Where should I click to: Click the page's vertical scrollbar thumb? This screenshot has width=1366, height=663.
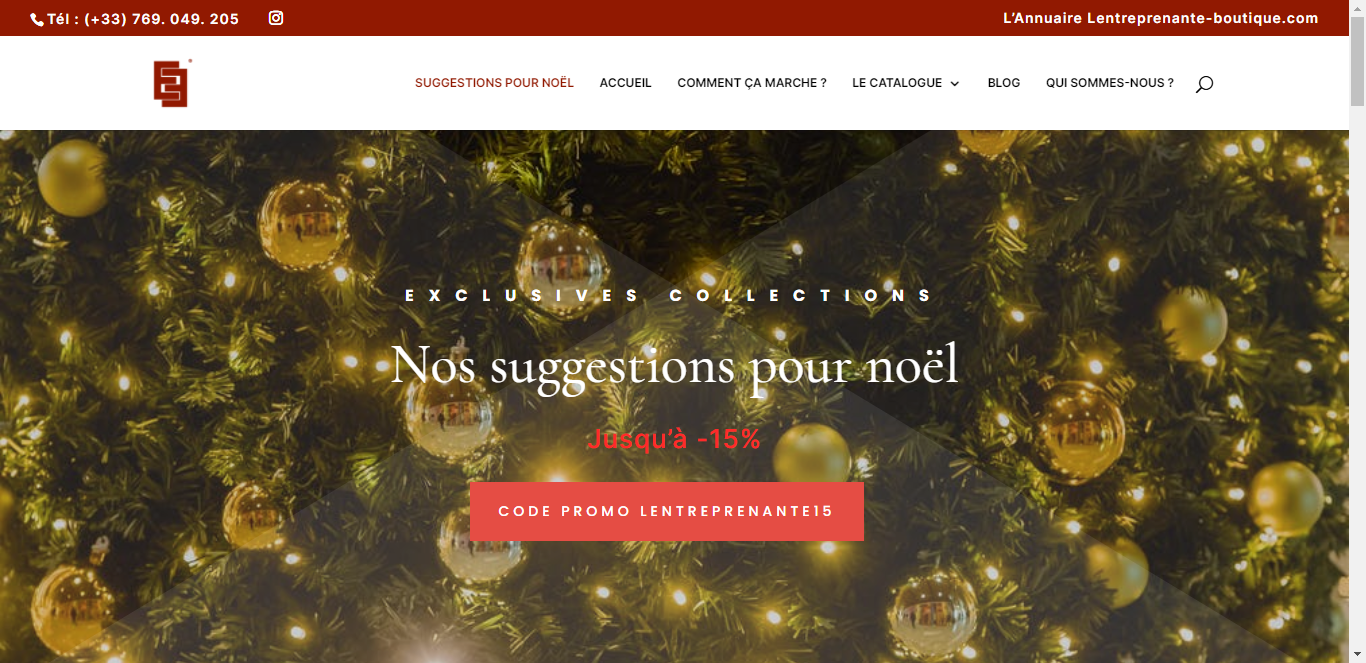click(x=1357, y=60)
